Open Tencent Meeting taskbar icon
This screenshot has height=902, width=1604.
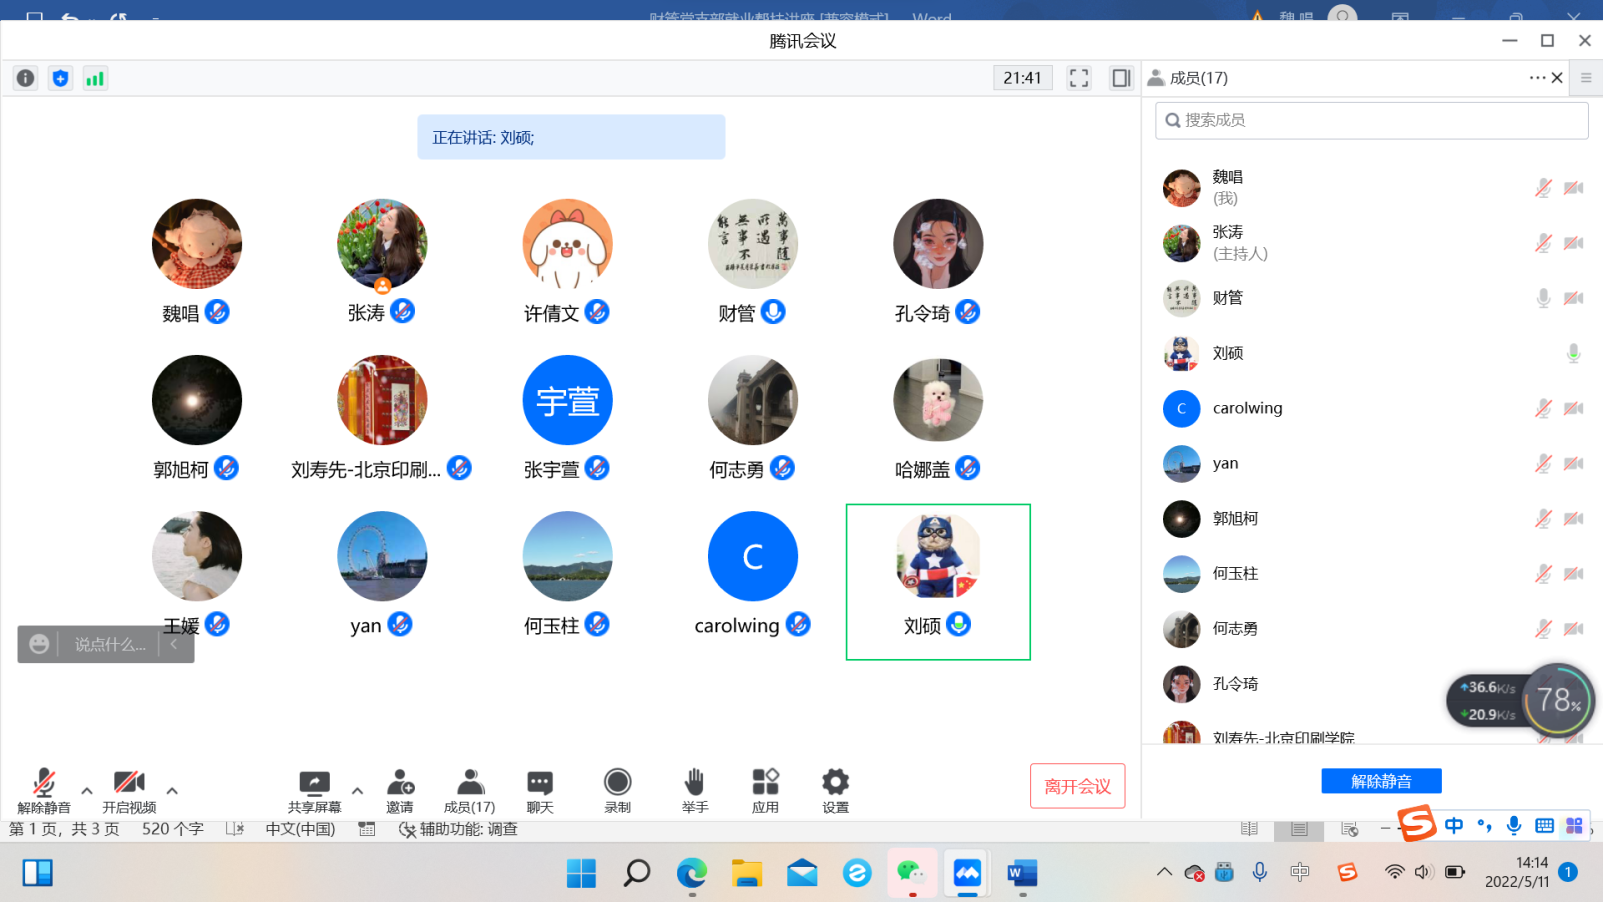pos(967,873)
